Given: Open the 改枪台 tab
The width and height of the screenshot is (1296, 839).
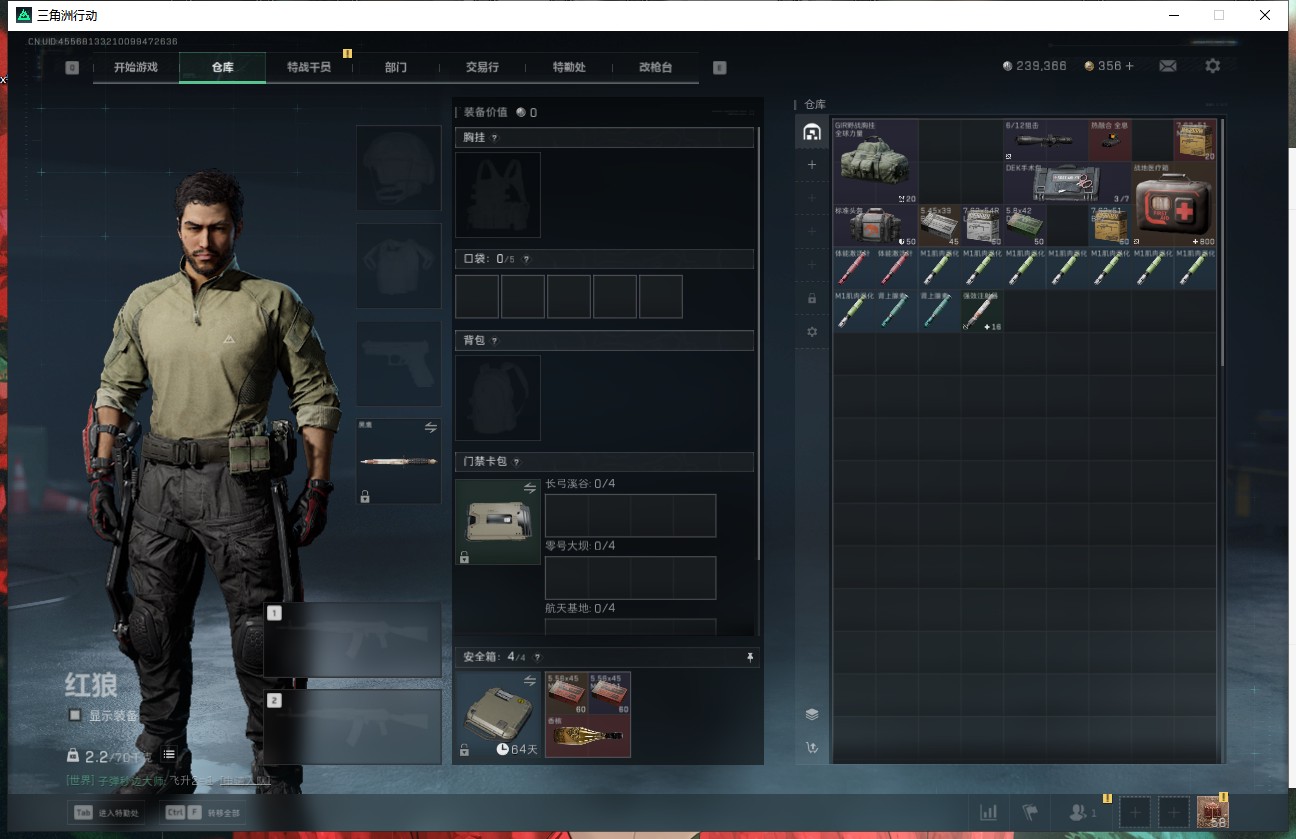Looking at the screenshot, I should coord(655,67).
